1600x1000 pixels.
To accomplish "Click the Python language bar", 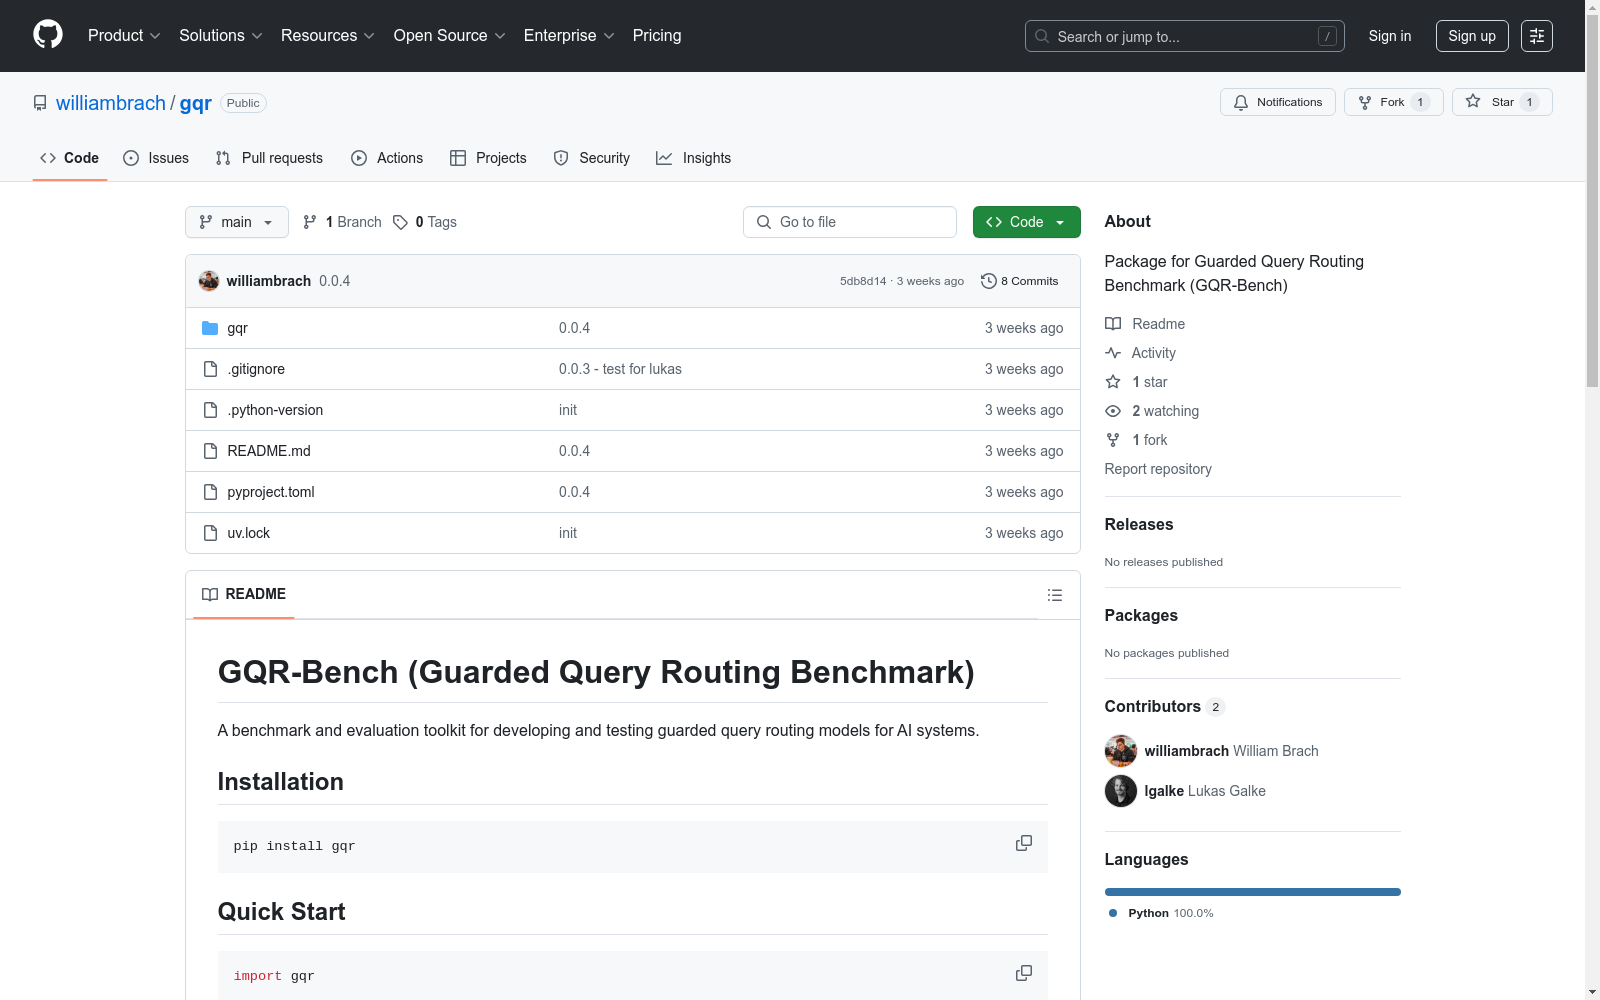I will 1253,892.
